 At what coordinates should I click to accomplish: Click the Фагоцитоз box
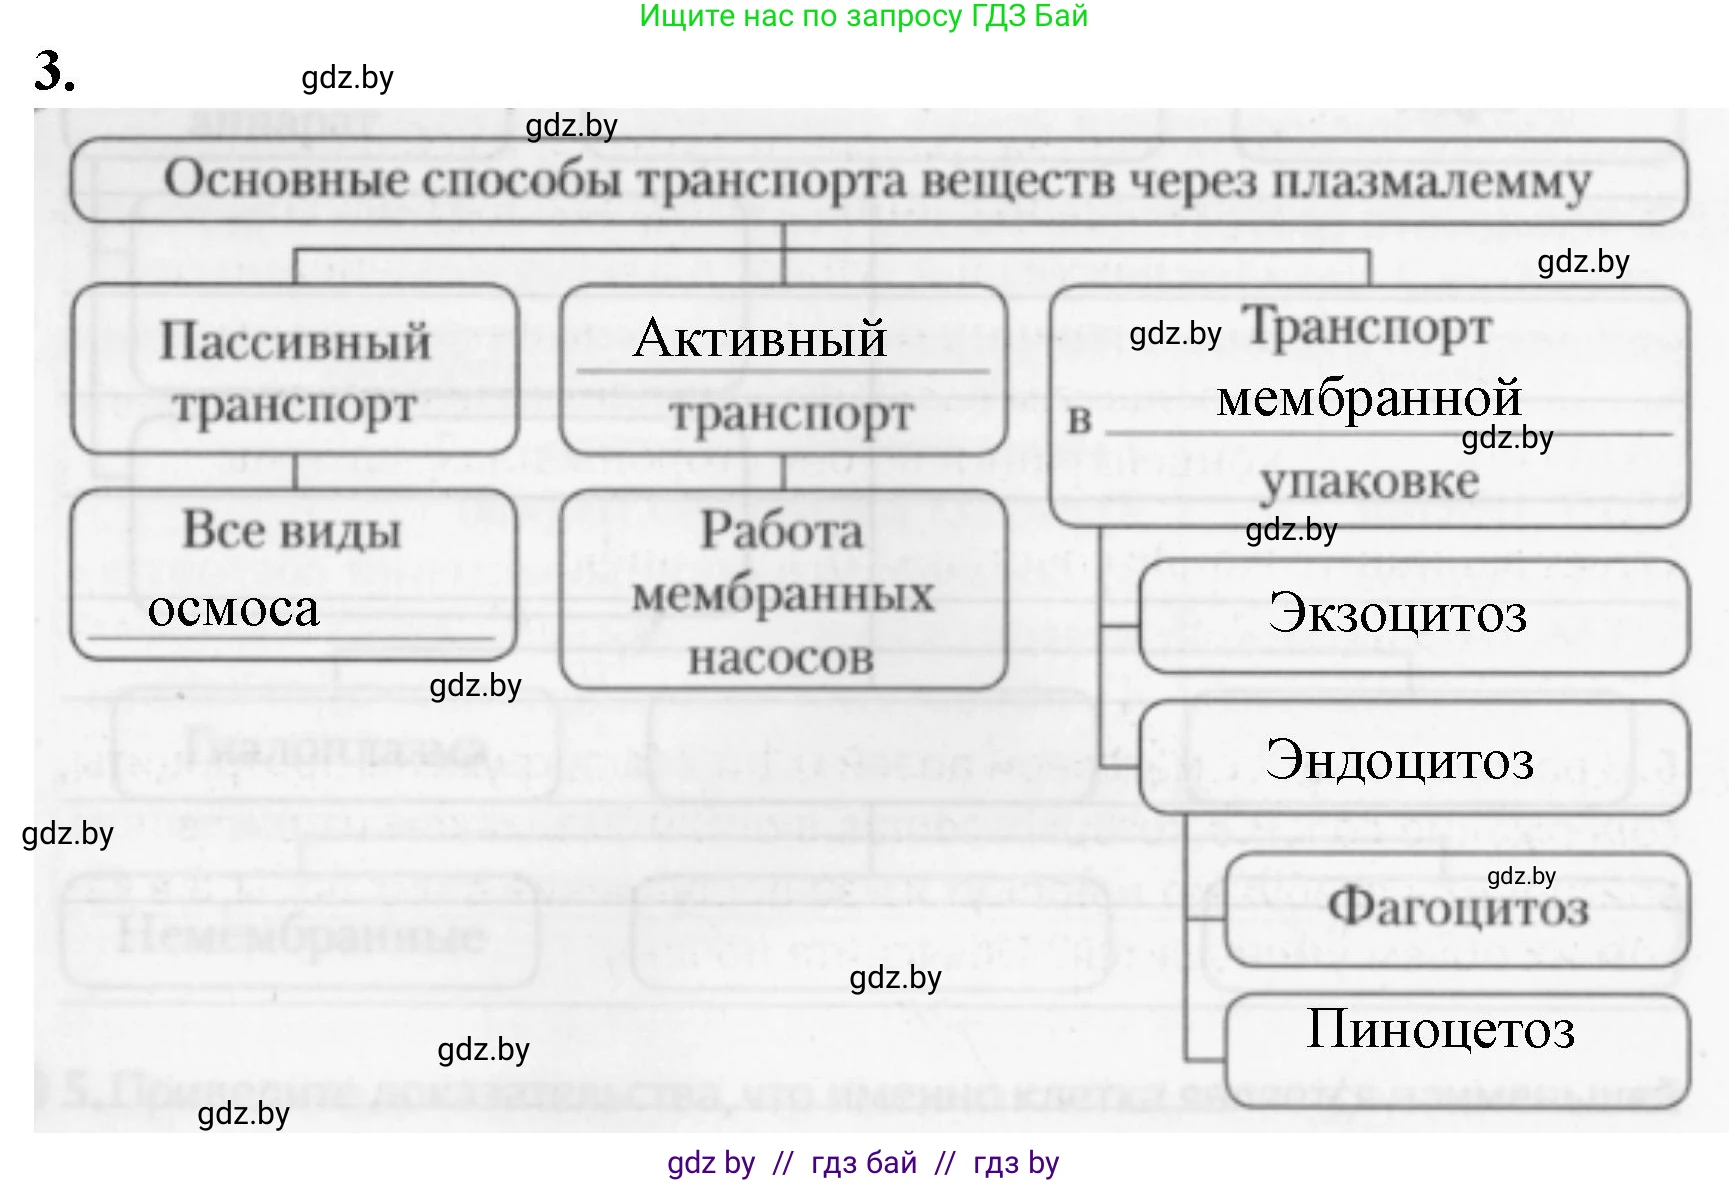point(1457,910)
